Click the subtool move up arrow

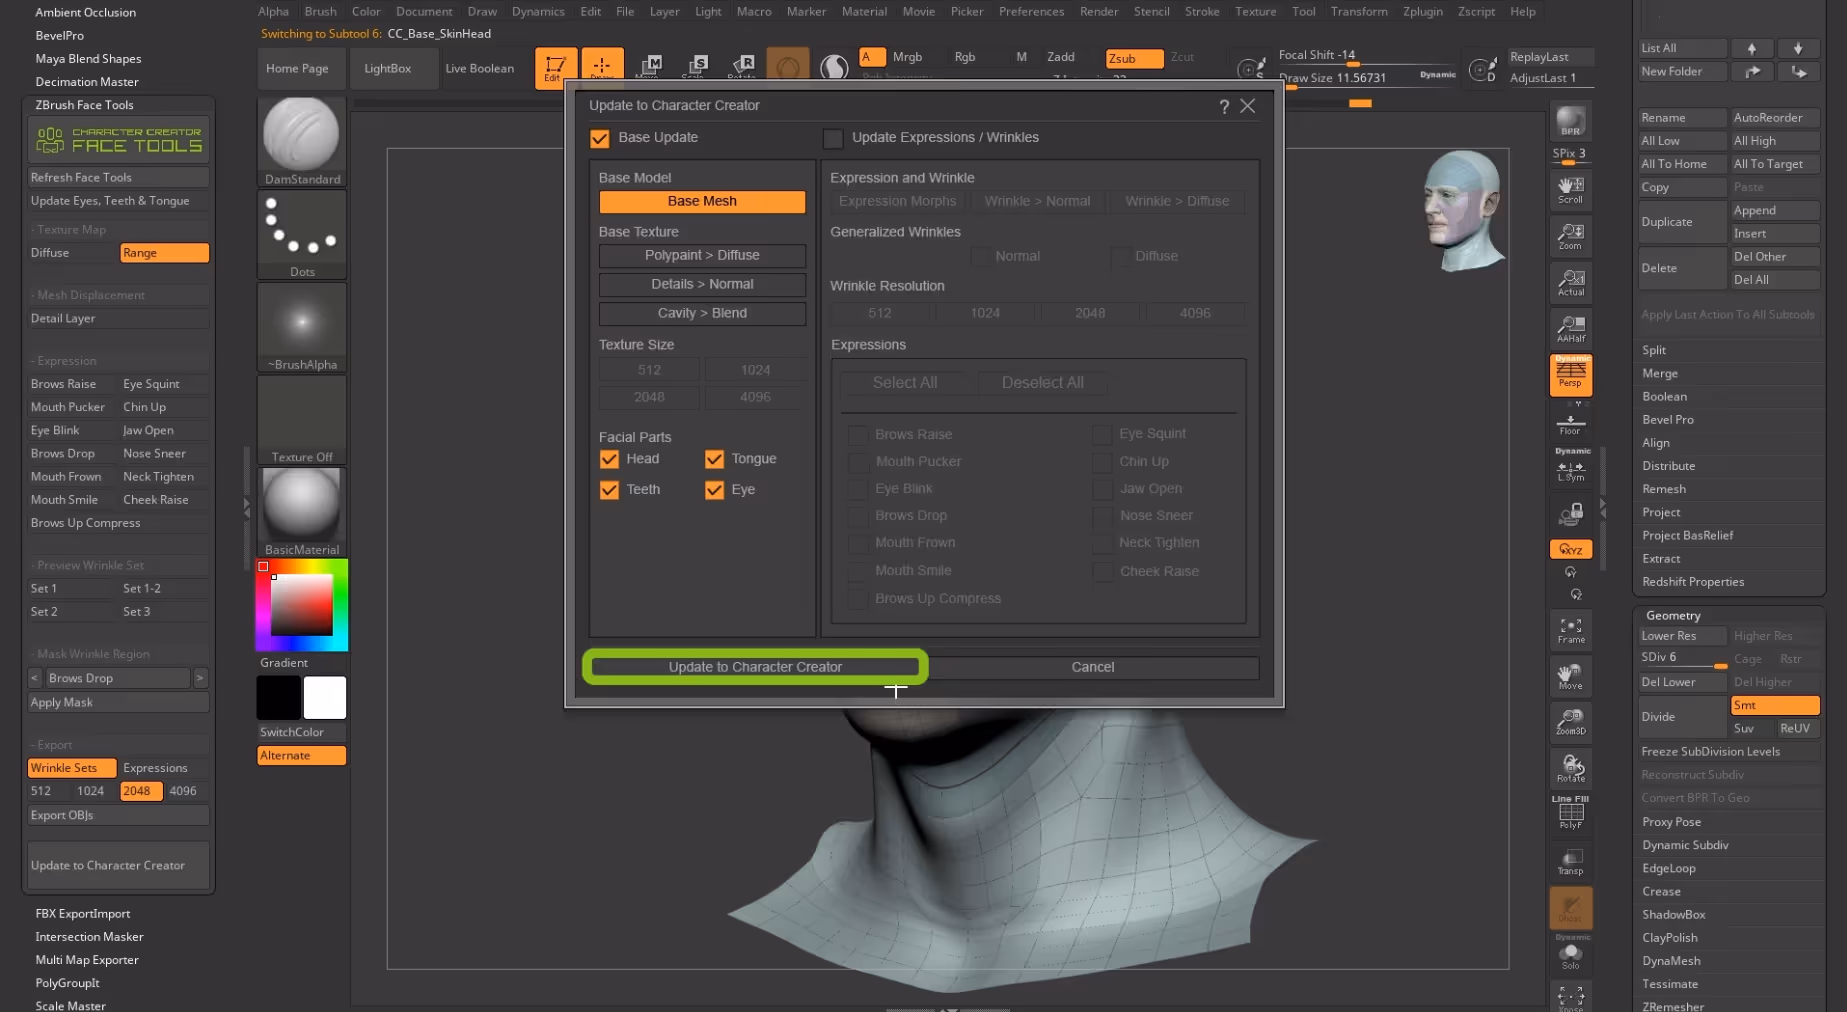tap(1751, 48)
